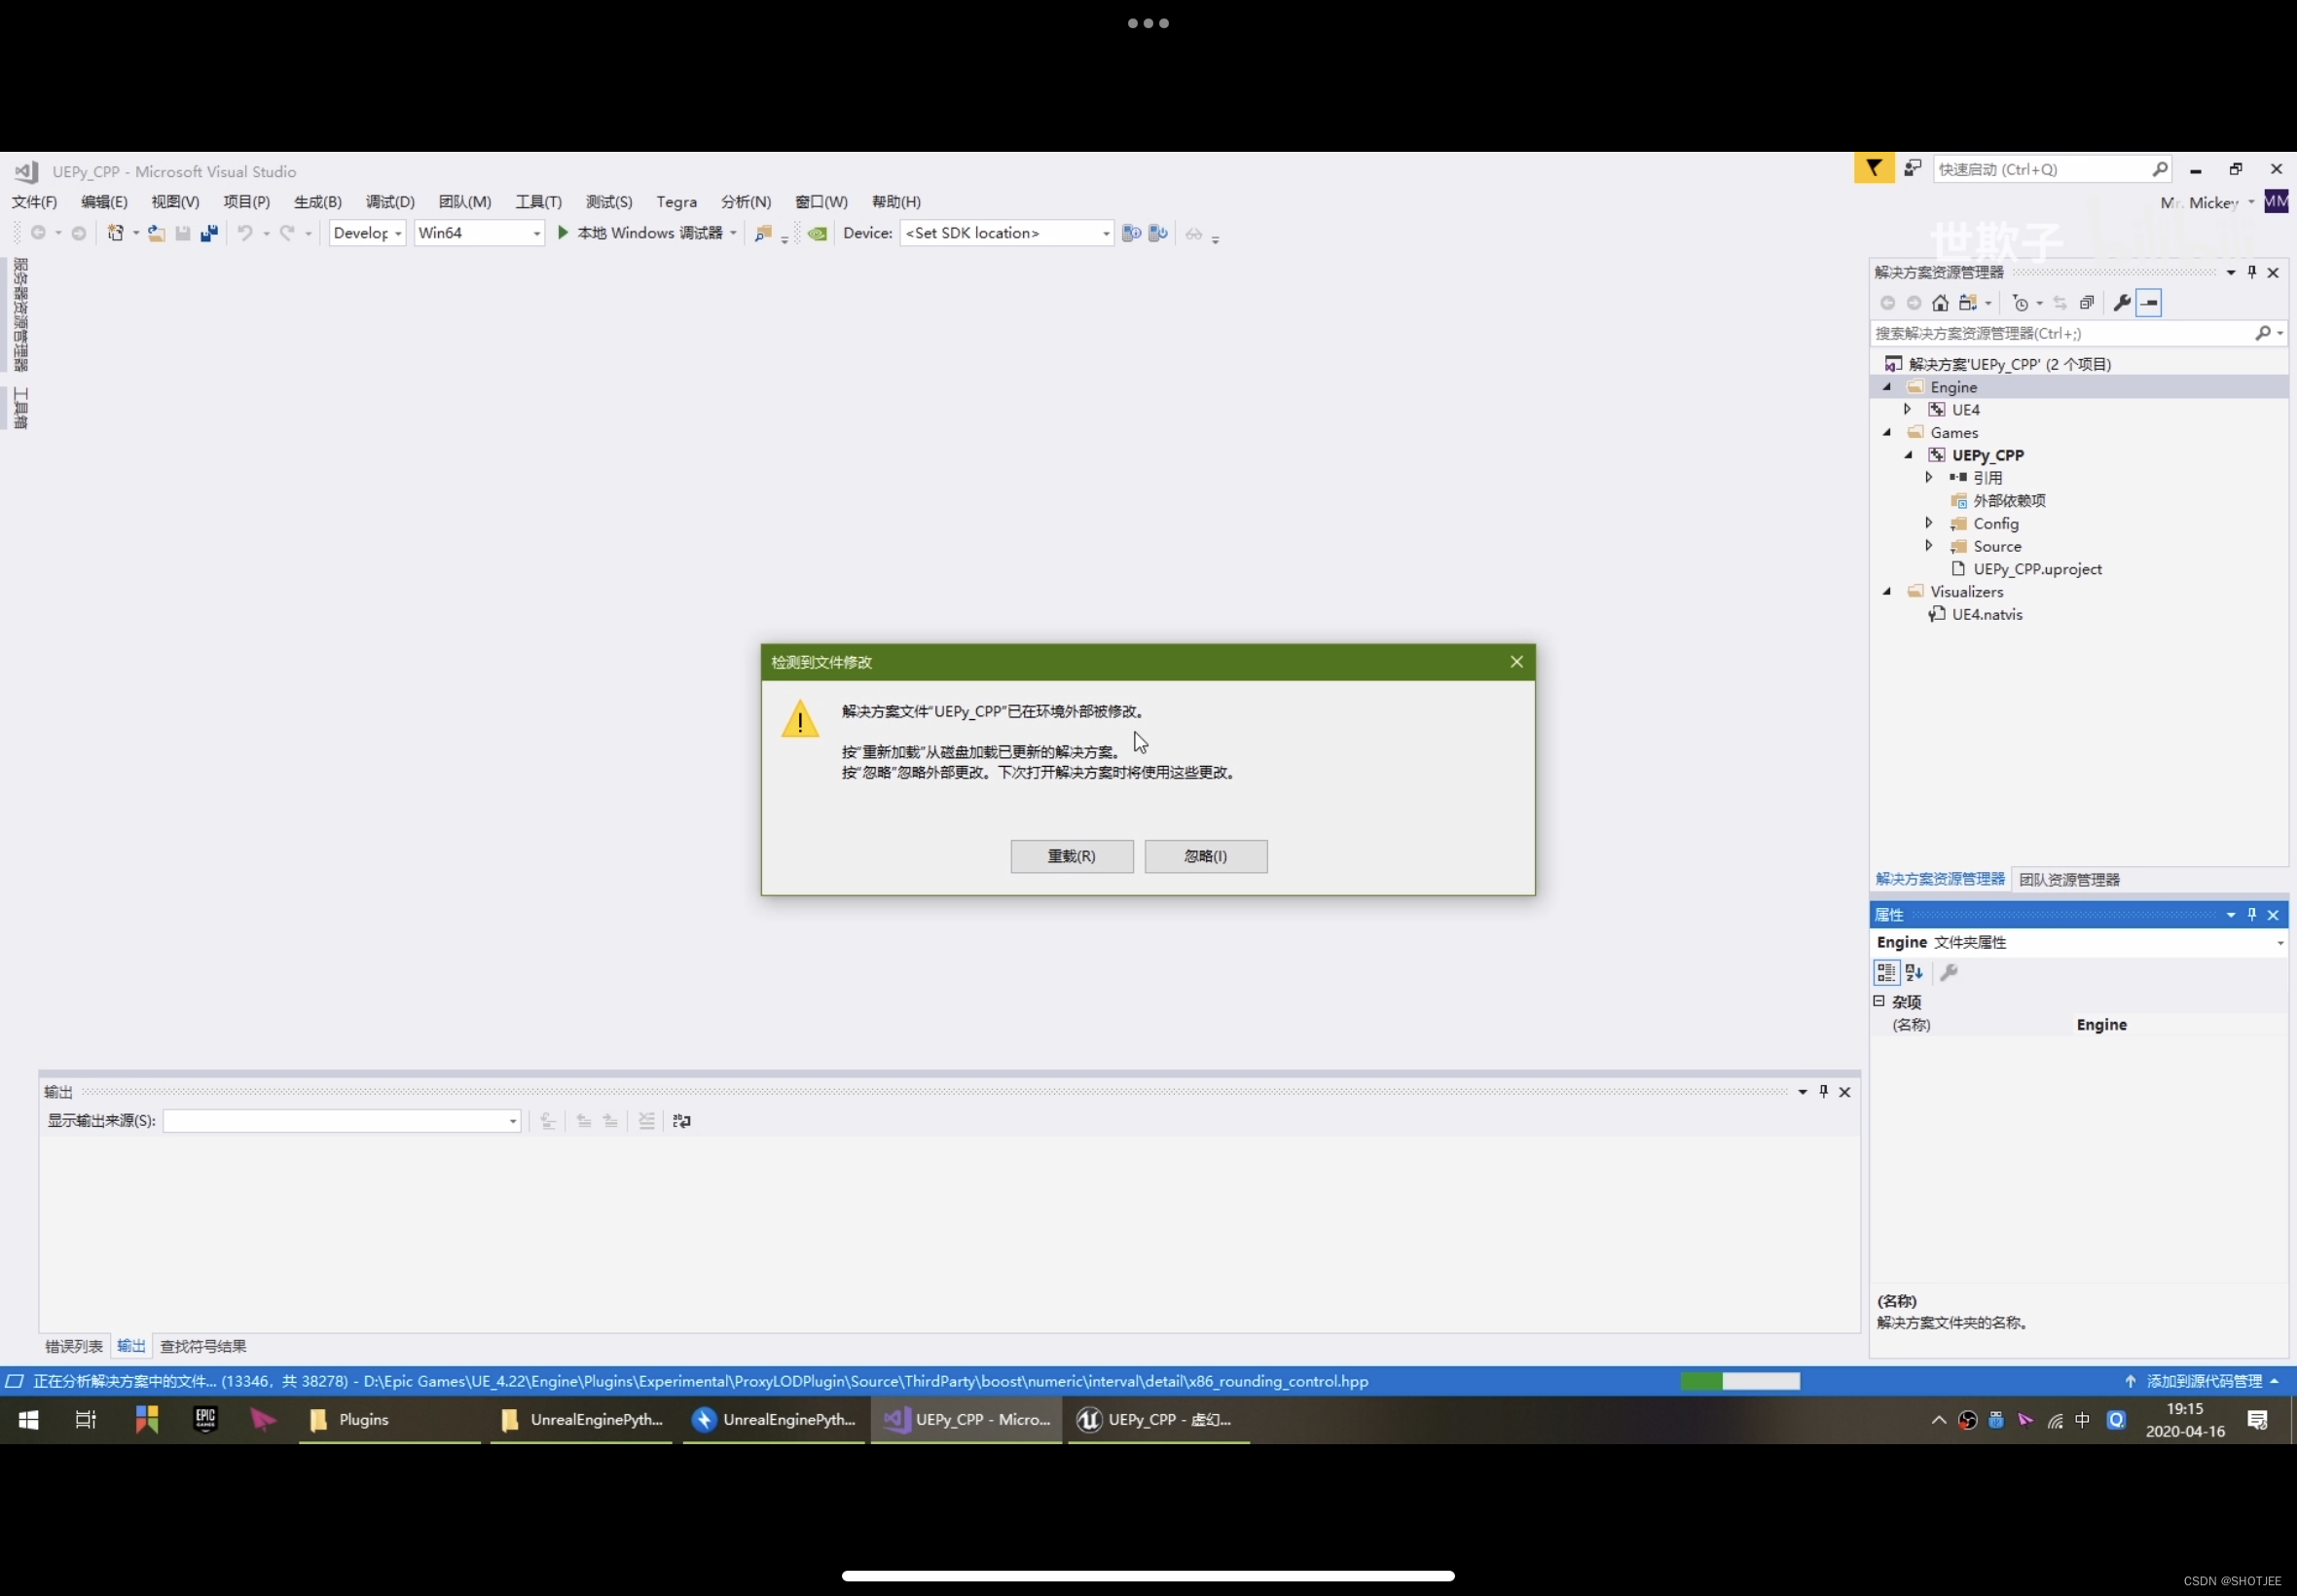Switch to the 错误列表 error list tab
2297x1596 pixels.
(x=73, y=1346)
